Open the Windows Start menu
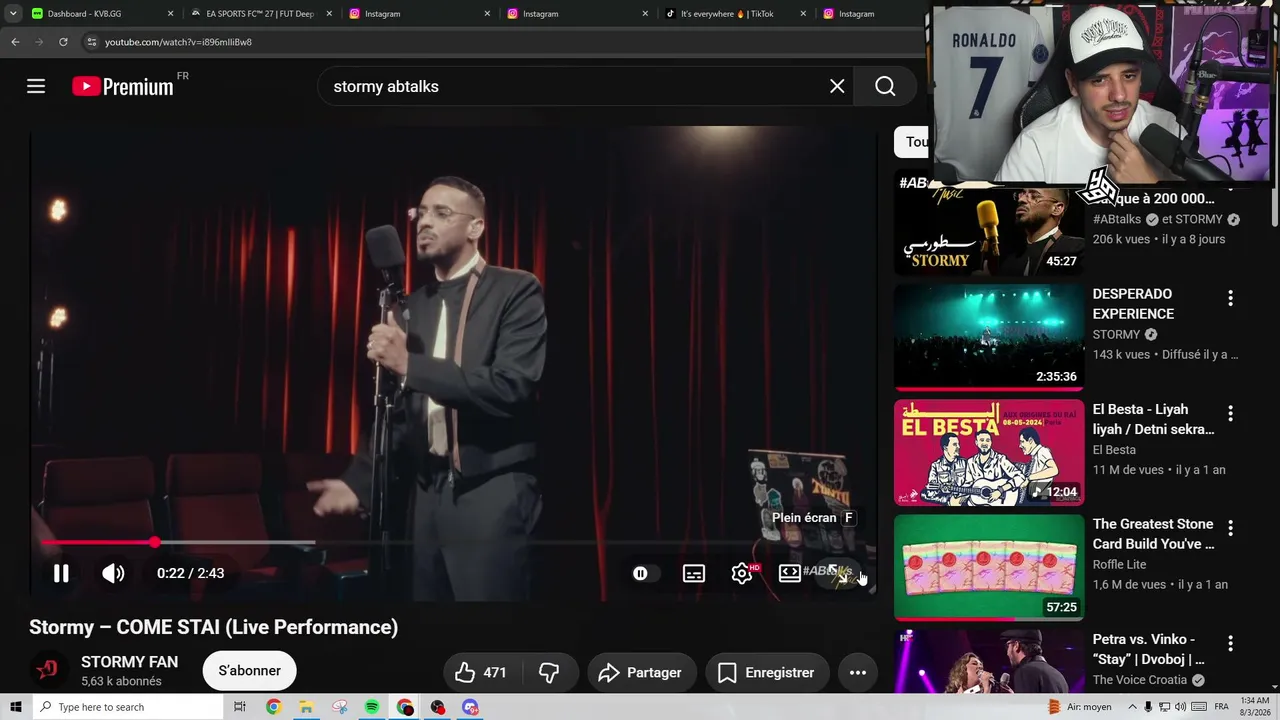 [x=15, y=707]
